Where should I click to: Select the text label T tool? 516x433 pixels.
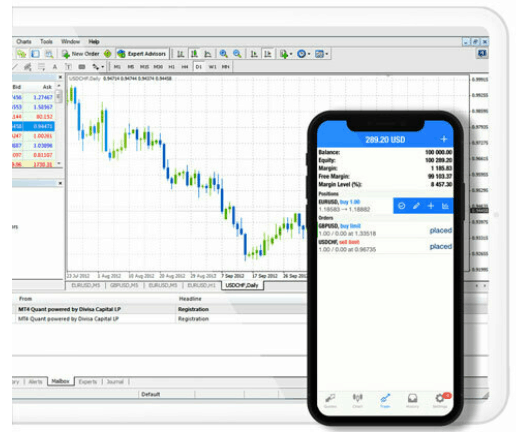[68, 67]
